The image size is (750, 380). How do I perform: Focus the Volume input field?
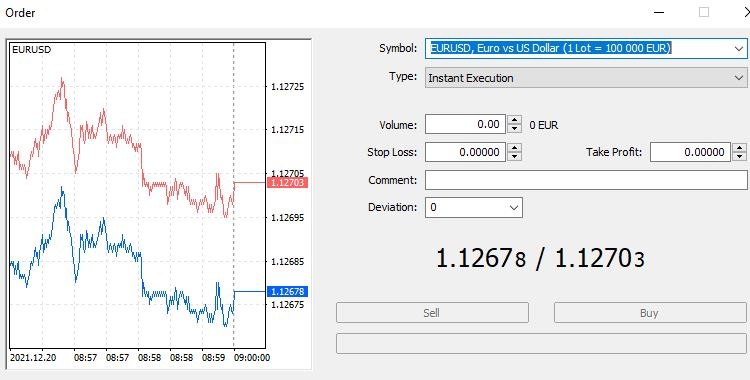[465, 124]
